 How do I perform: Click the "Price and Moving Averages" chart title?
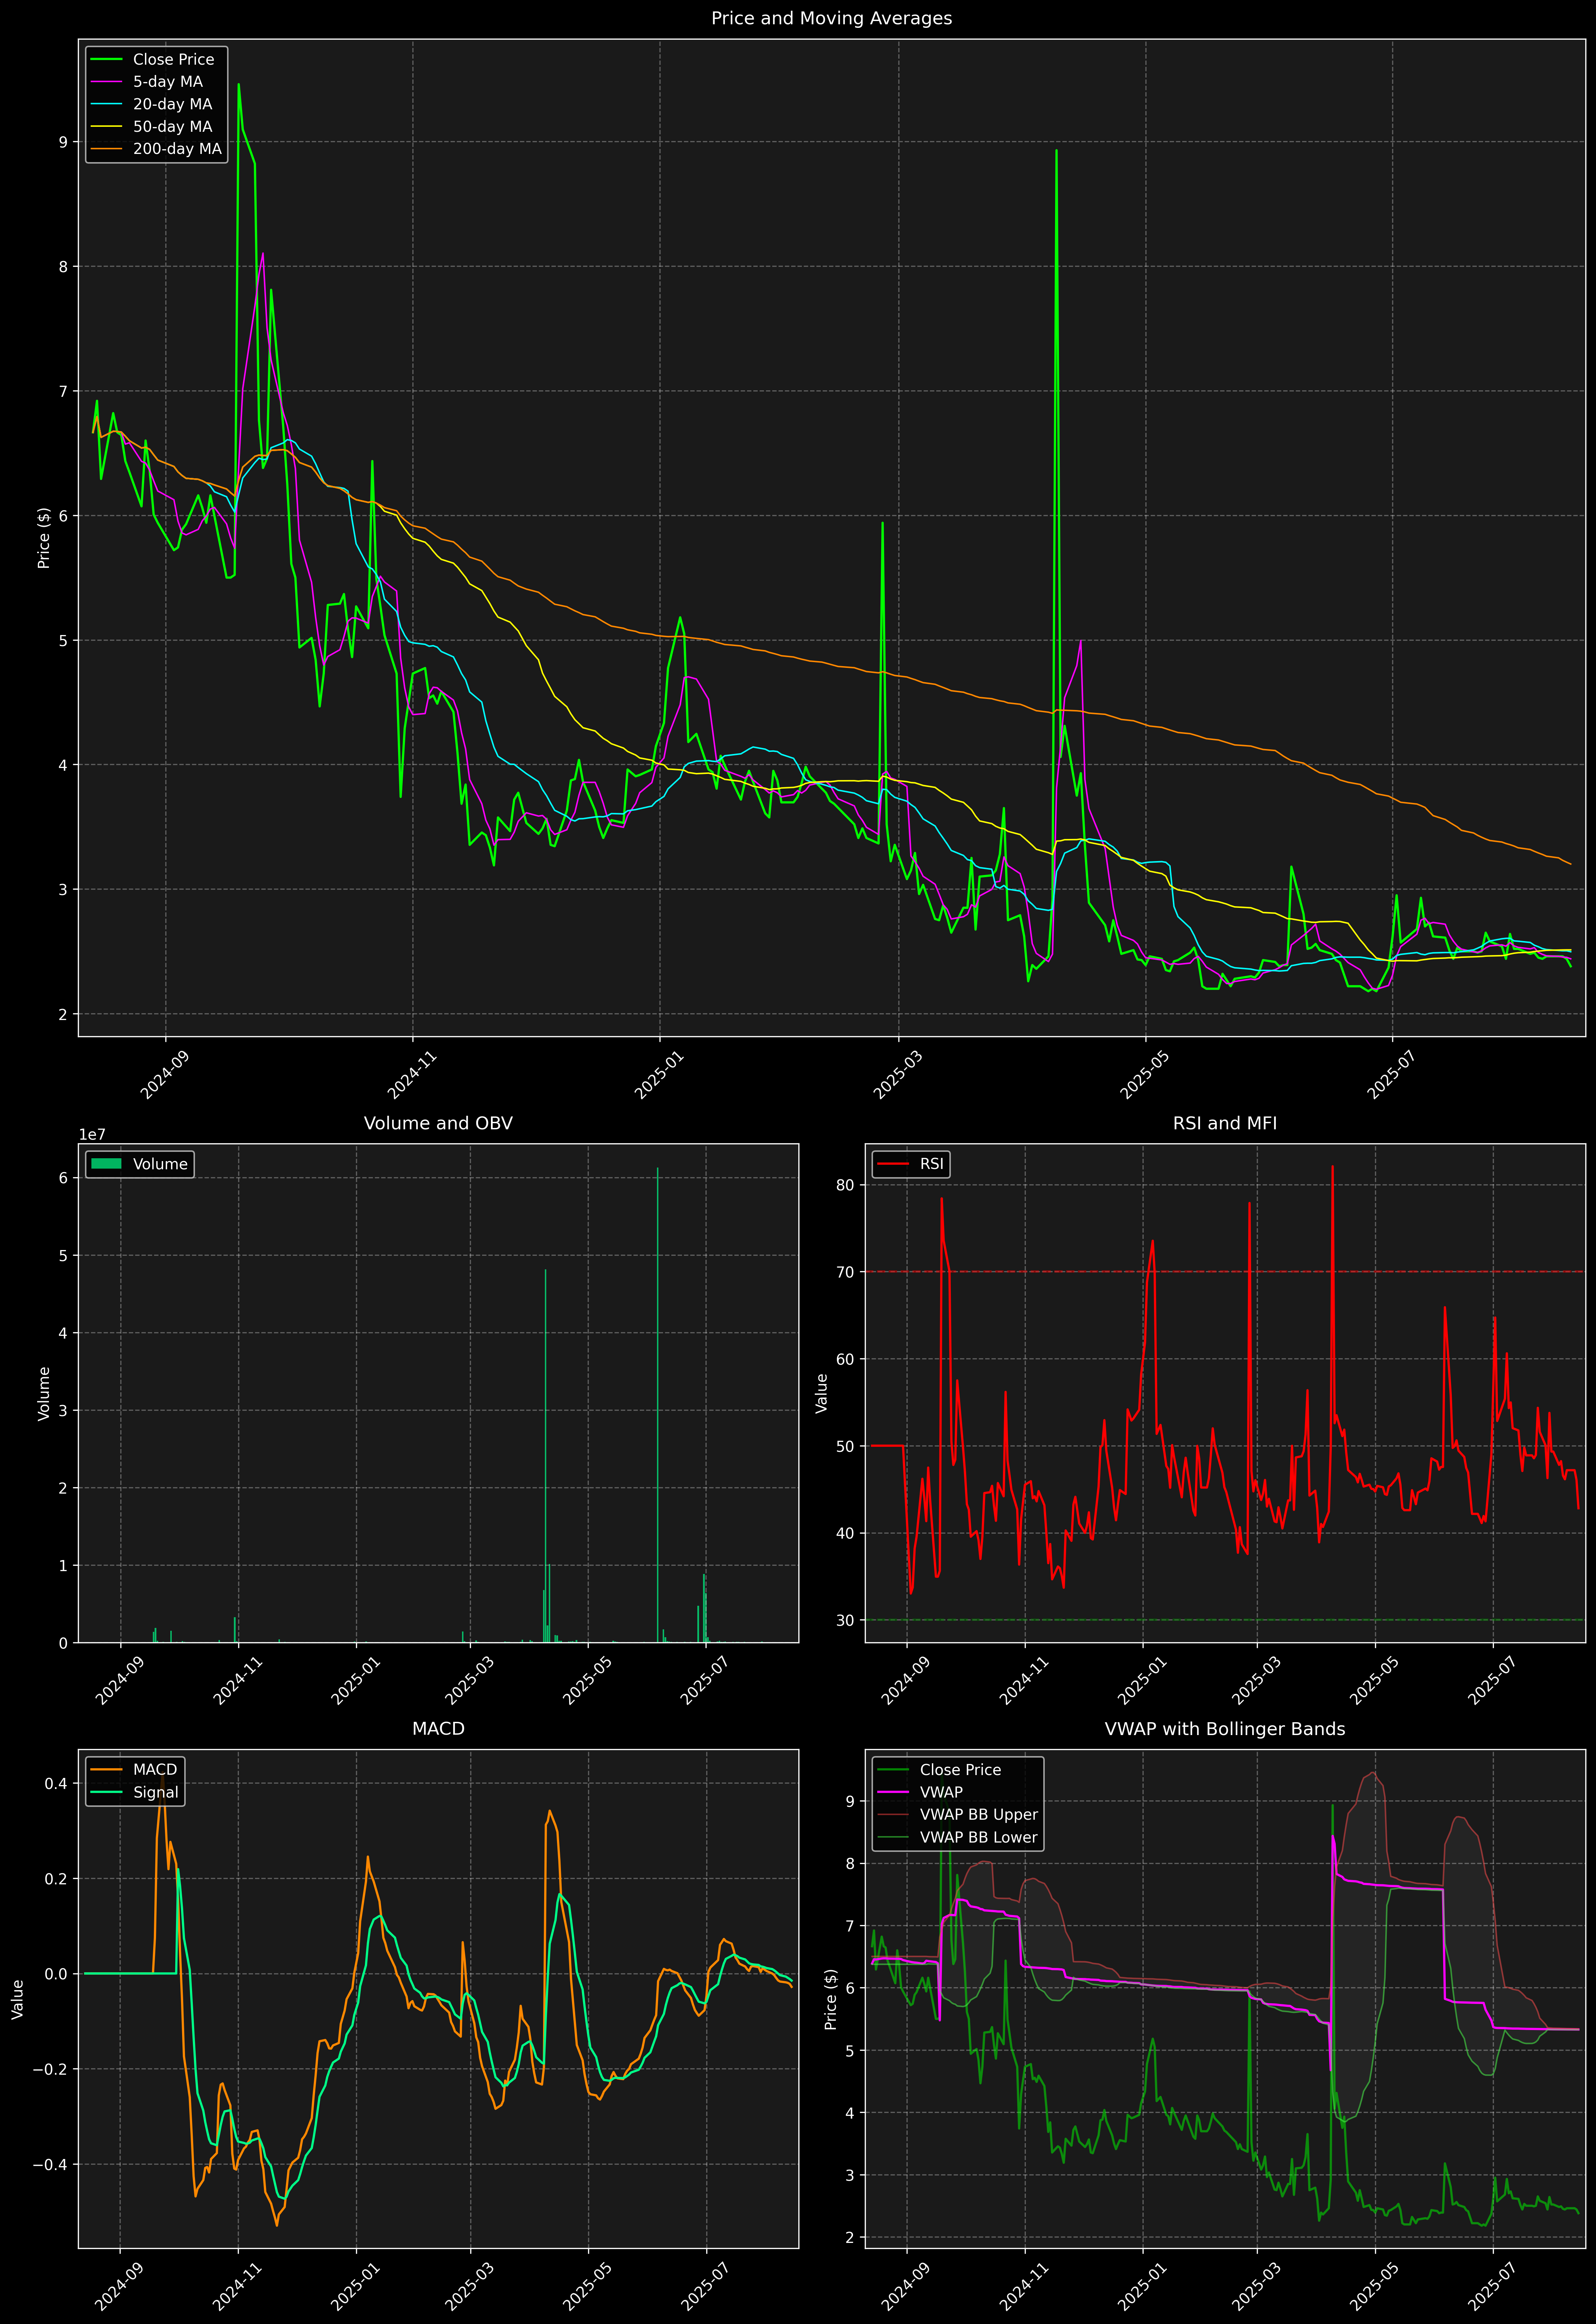[831, 18]
